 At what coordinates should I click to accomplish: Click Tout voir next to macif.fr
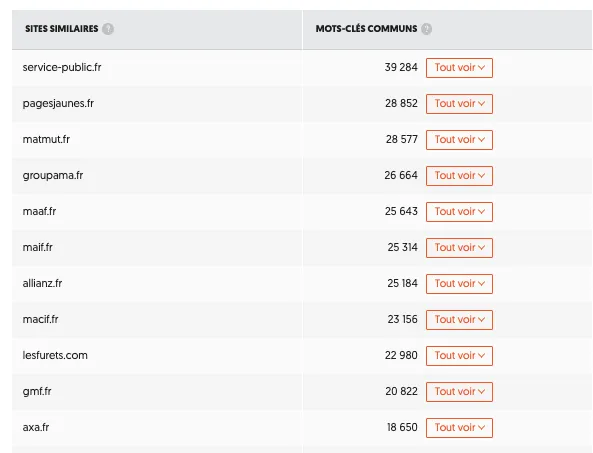coord(459,320)
